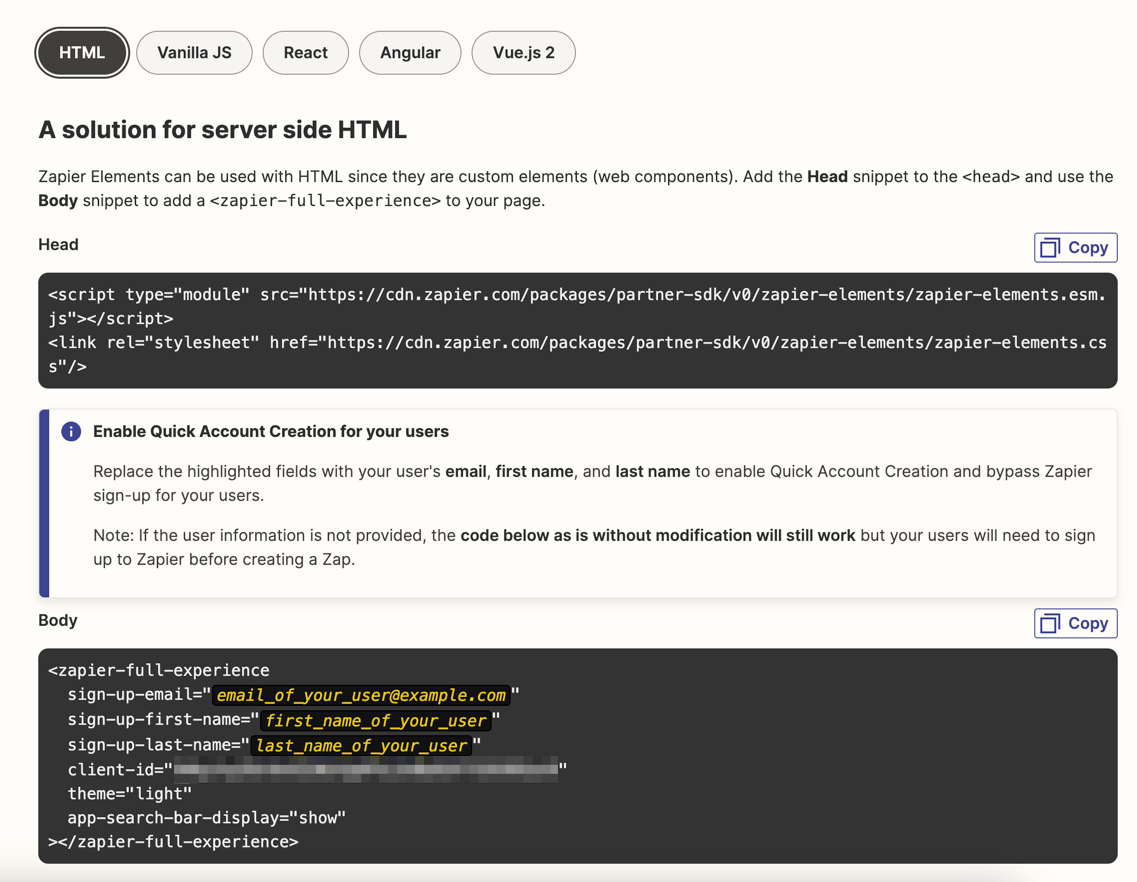Click the theme="light" attribute line
Viewport: 1137px width, 882px height.
point(130,794)
